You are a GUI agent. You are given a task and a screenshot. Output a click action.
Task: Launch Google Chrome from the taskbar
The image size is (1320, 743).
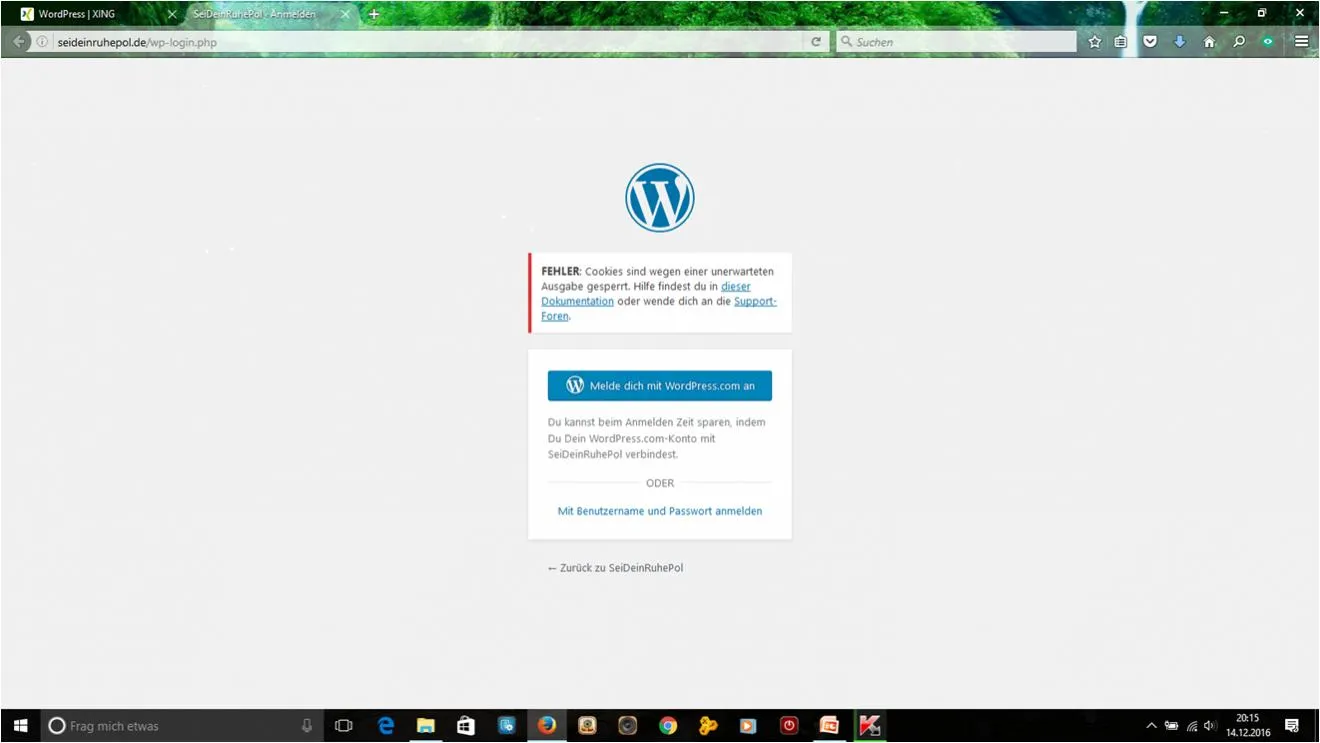pyautogui.click(x=668, y=726)
